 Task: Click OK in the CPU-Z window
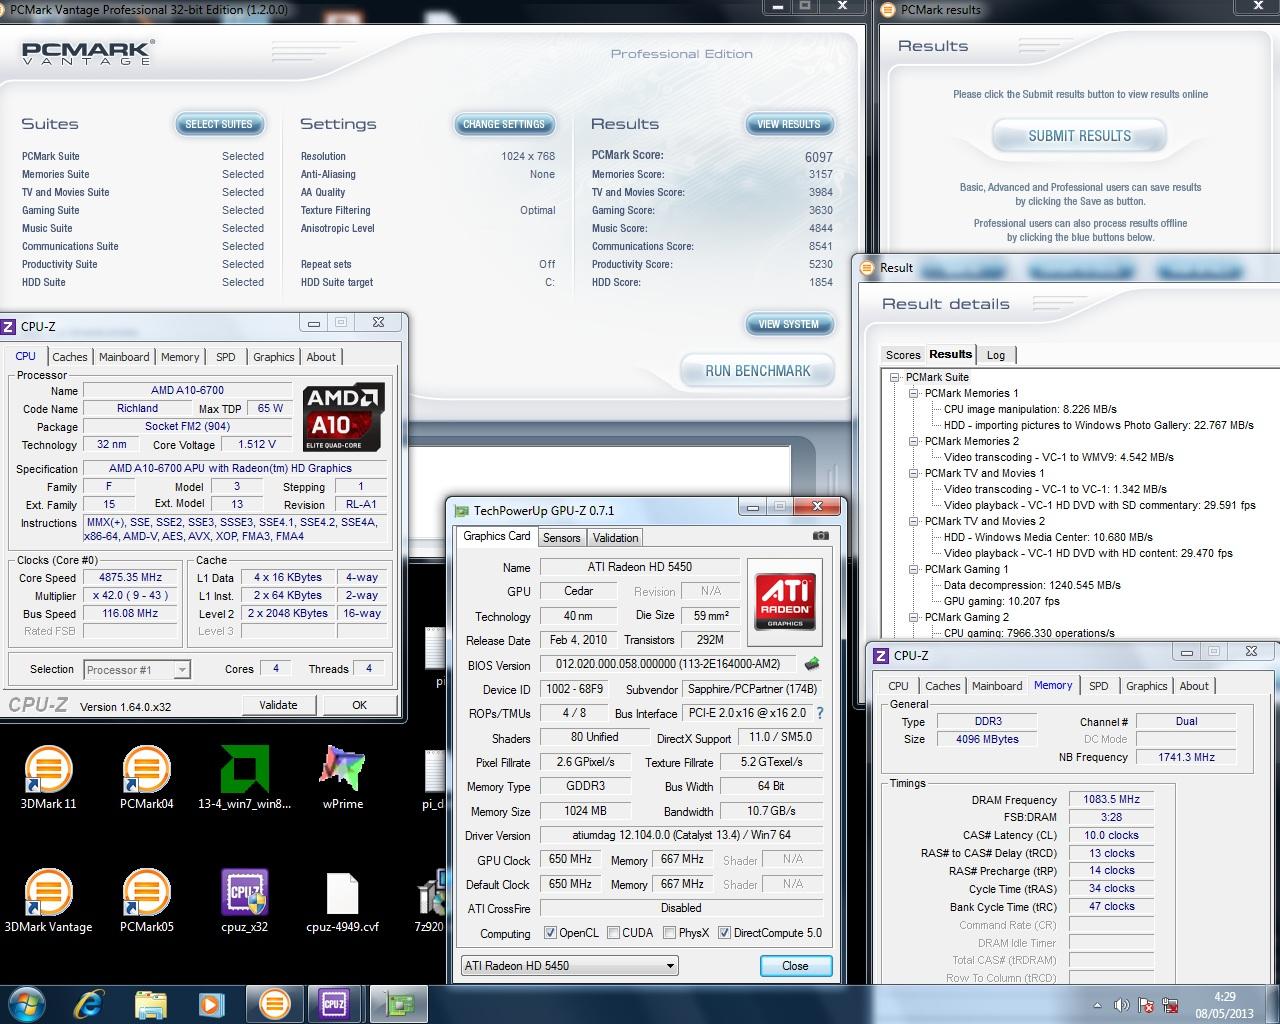(359, 705)
